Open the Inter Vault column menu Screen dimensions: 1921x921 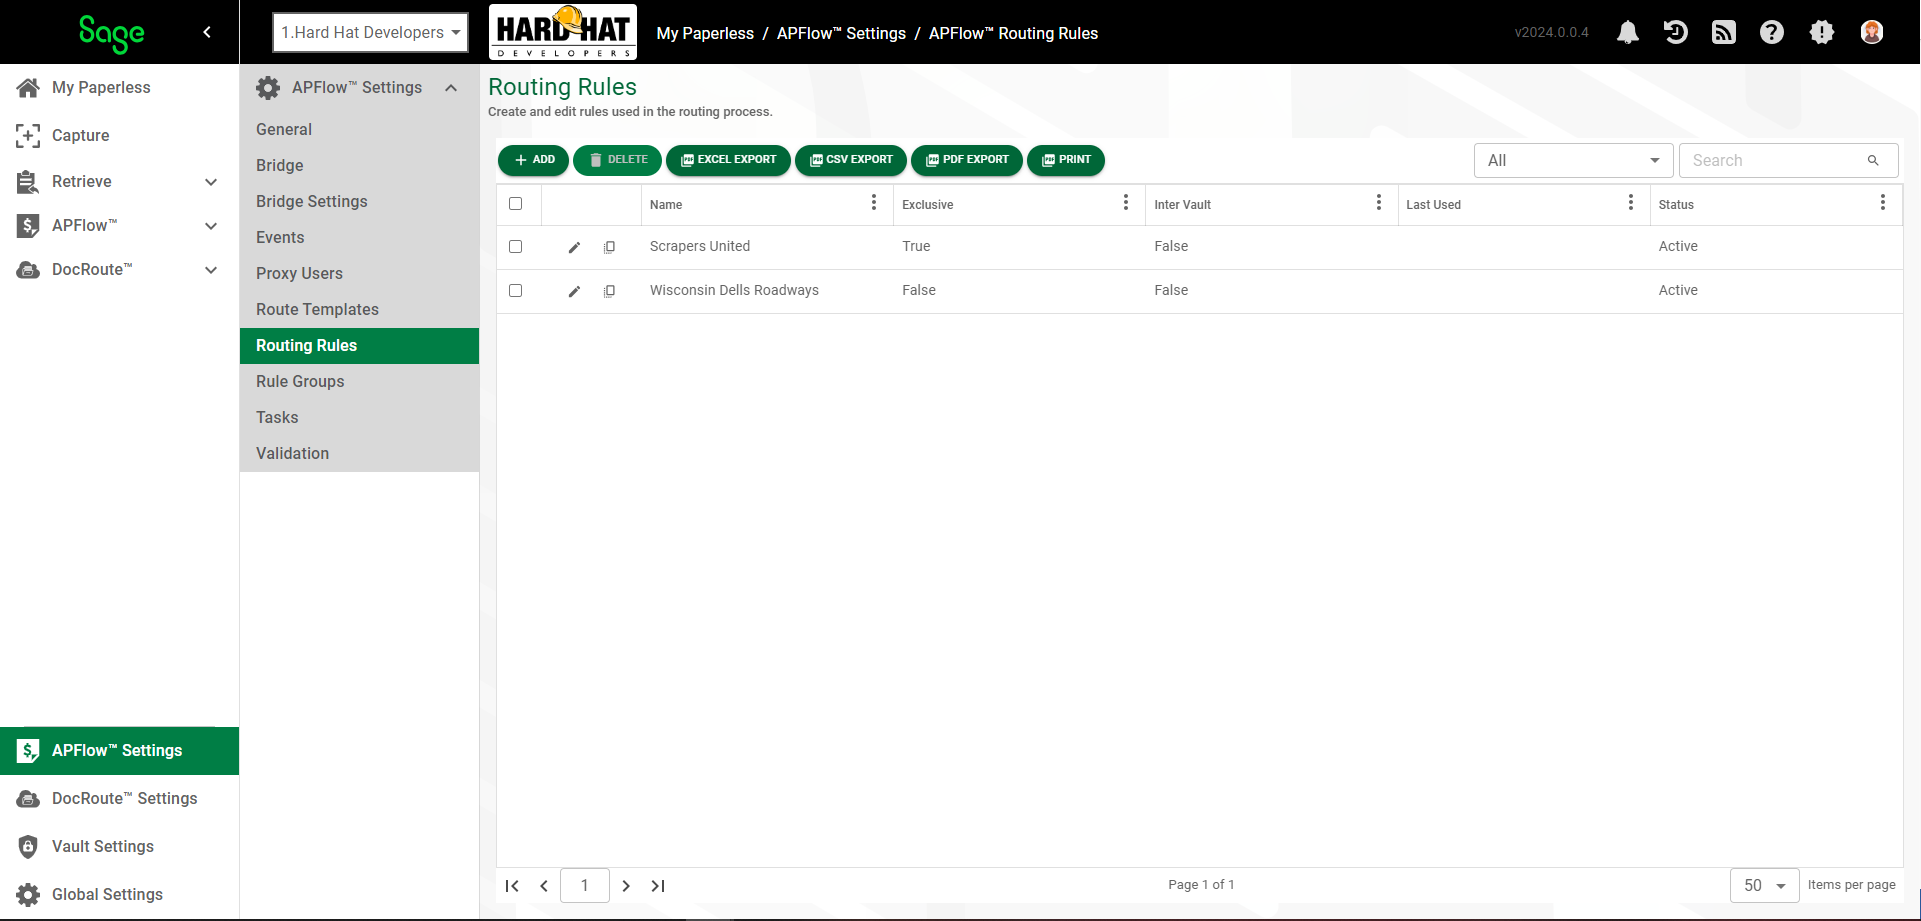(x=1379, y=203)
